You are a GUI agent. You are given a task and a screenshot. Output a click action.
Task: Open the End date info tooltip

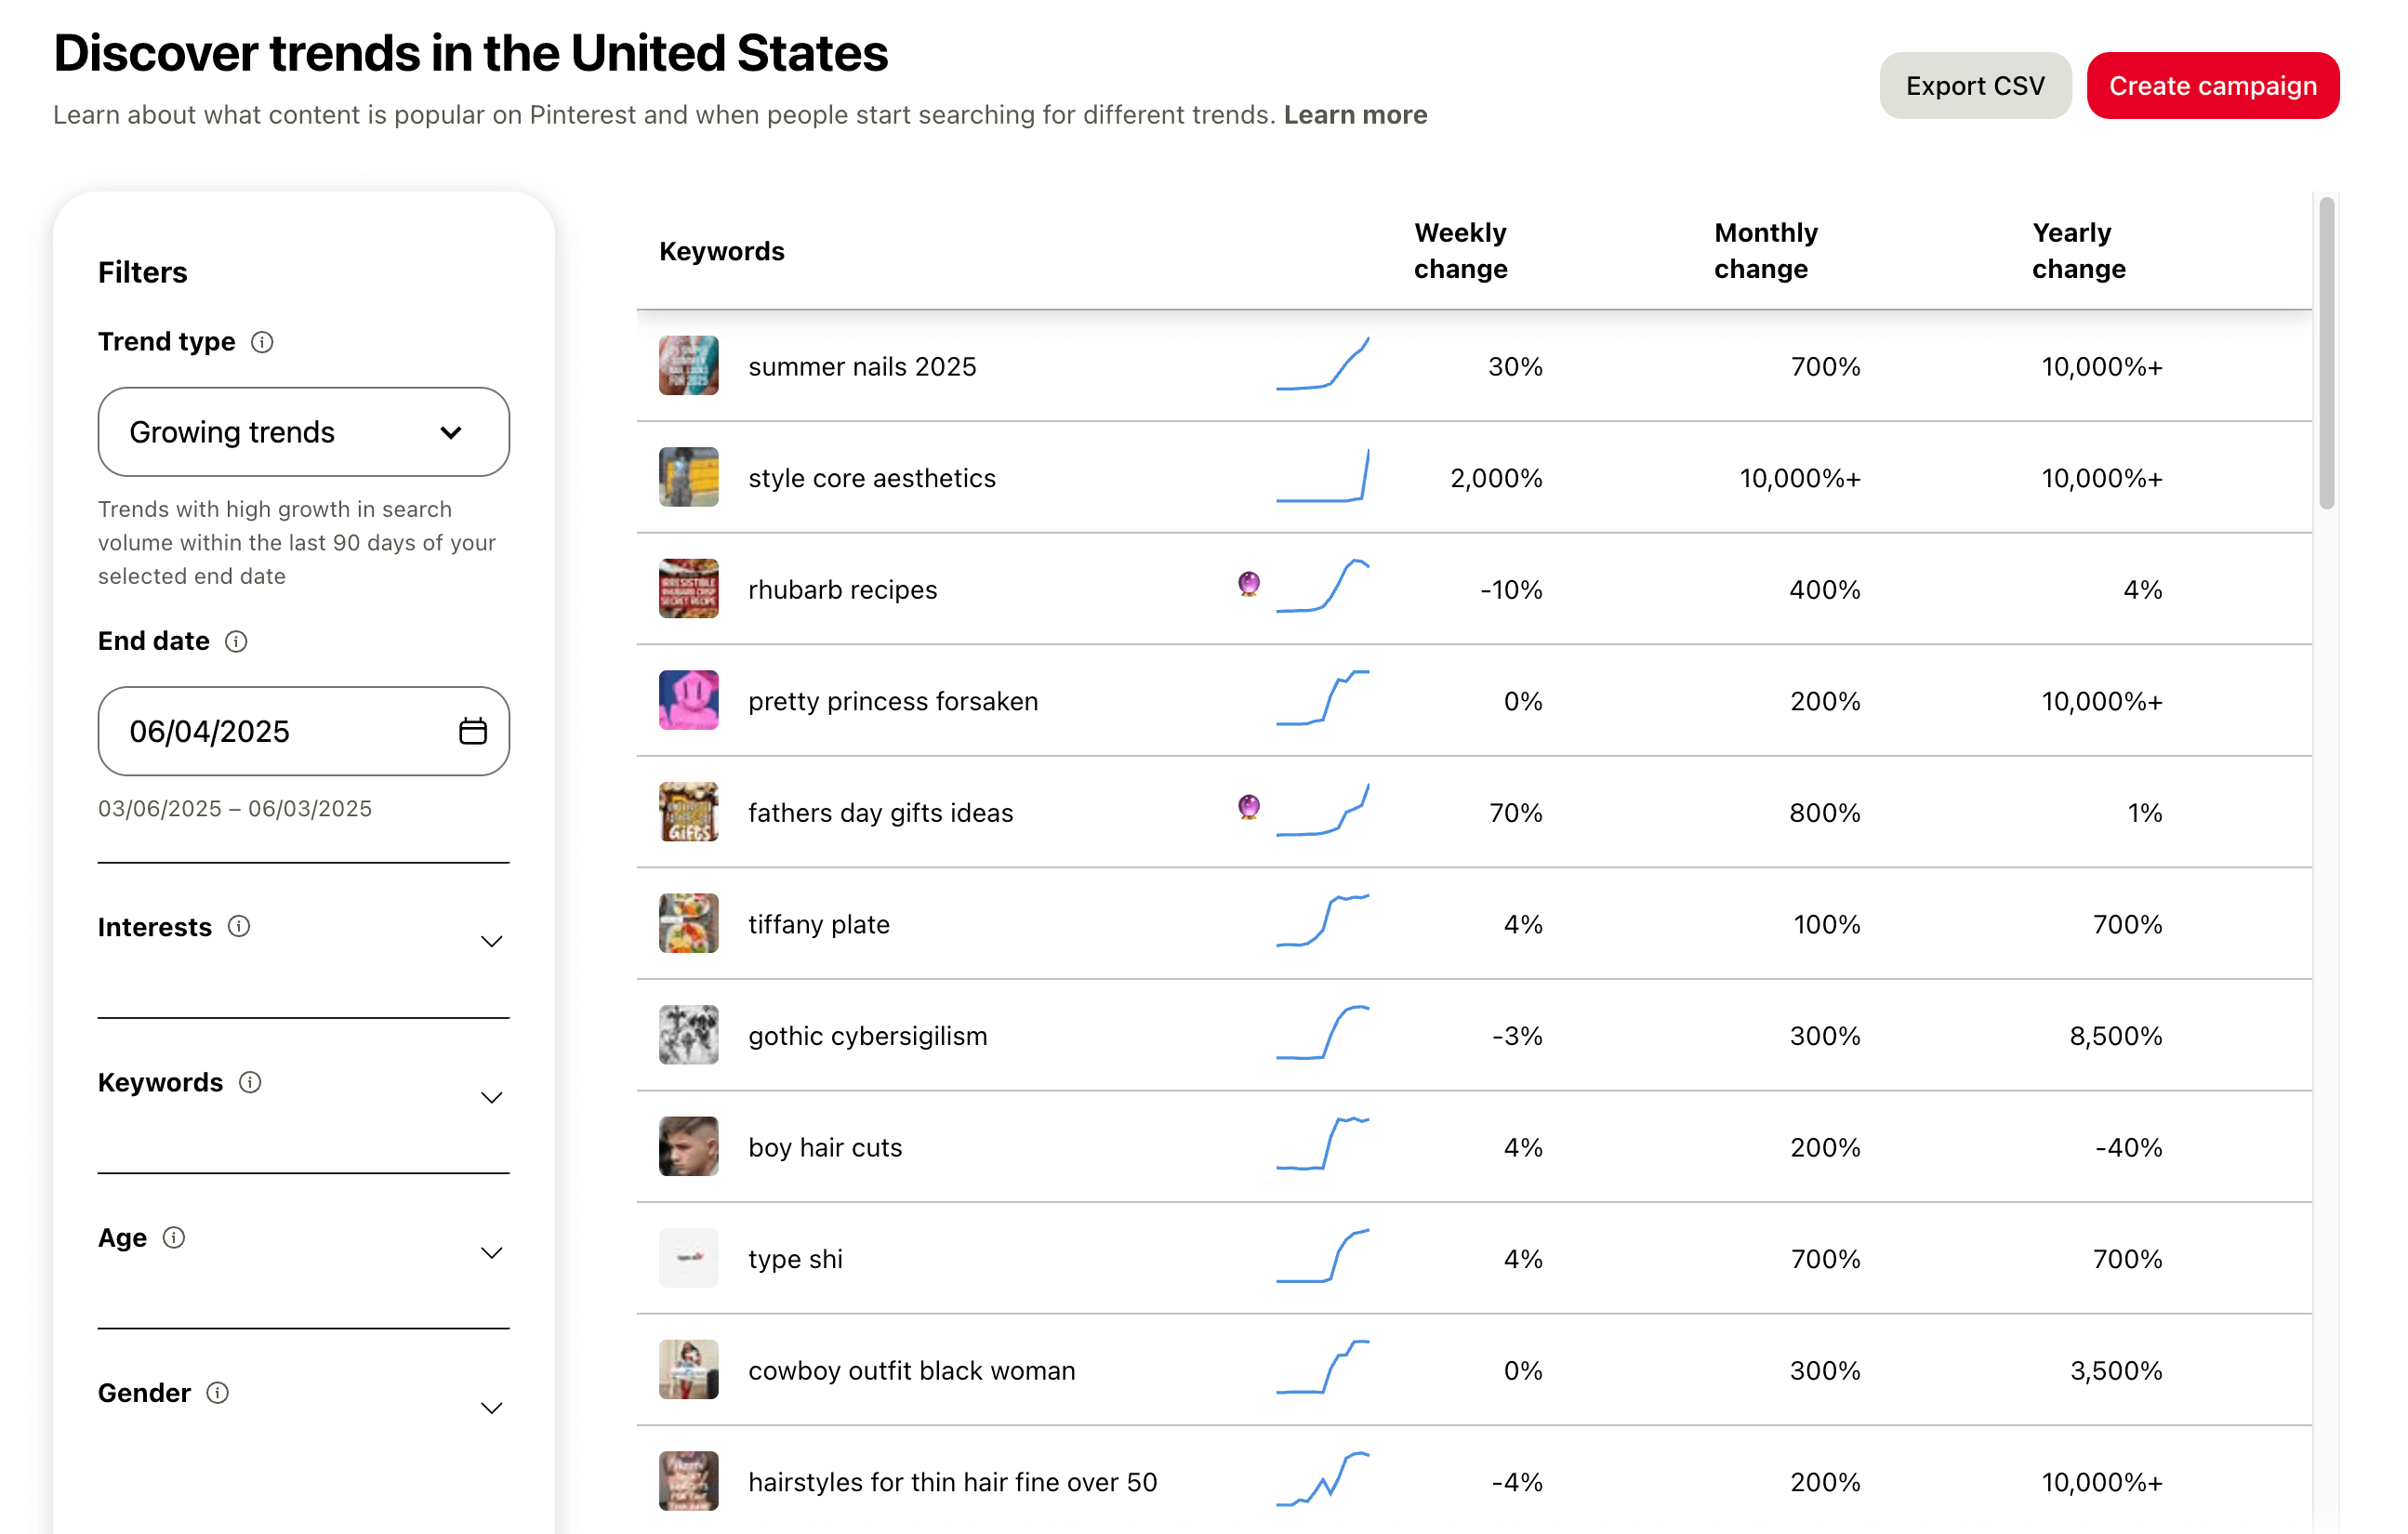pos(236,641)
